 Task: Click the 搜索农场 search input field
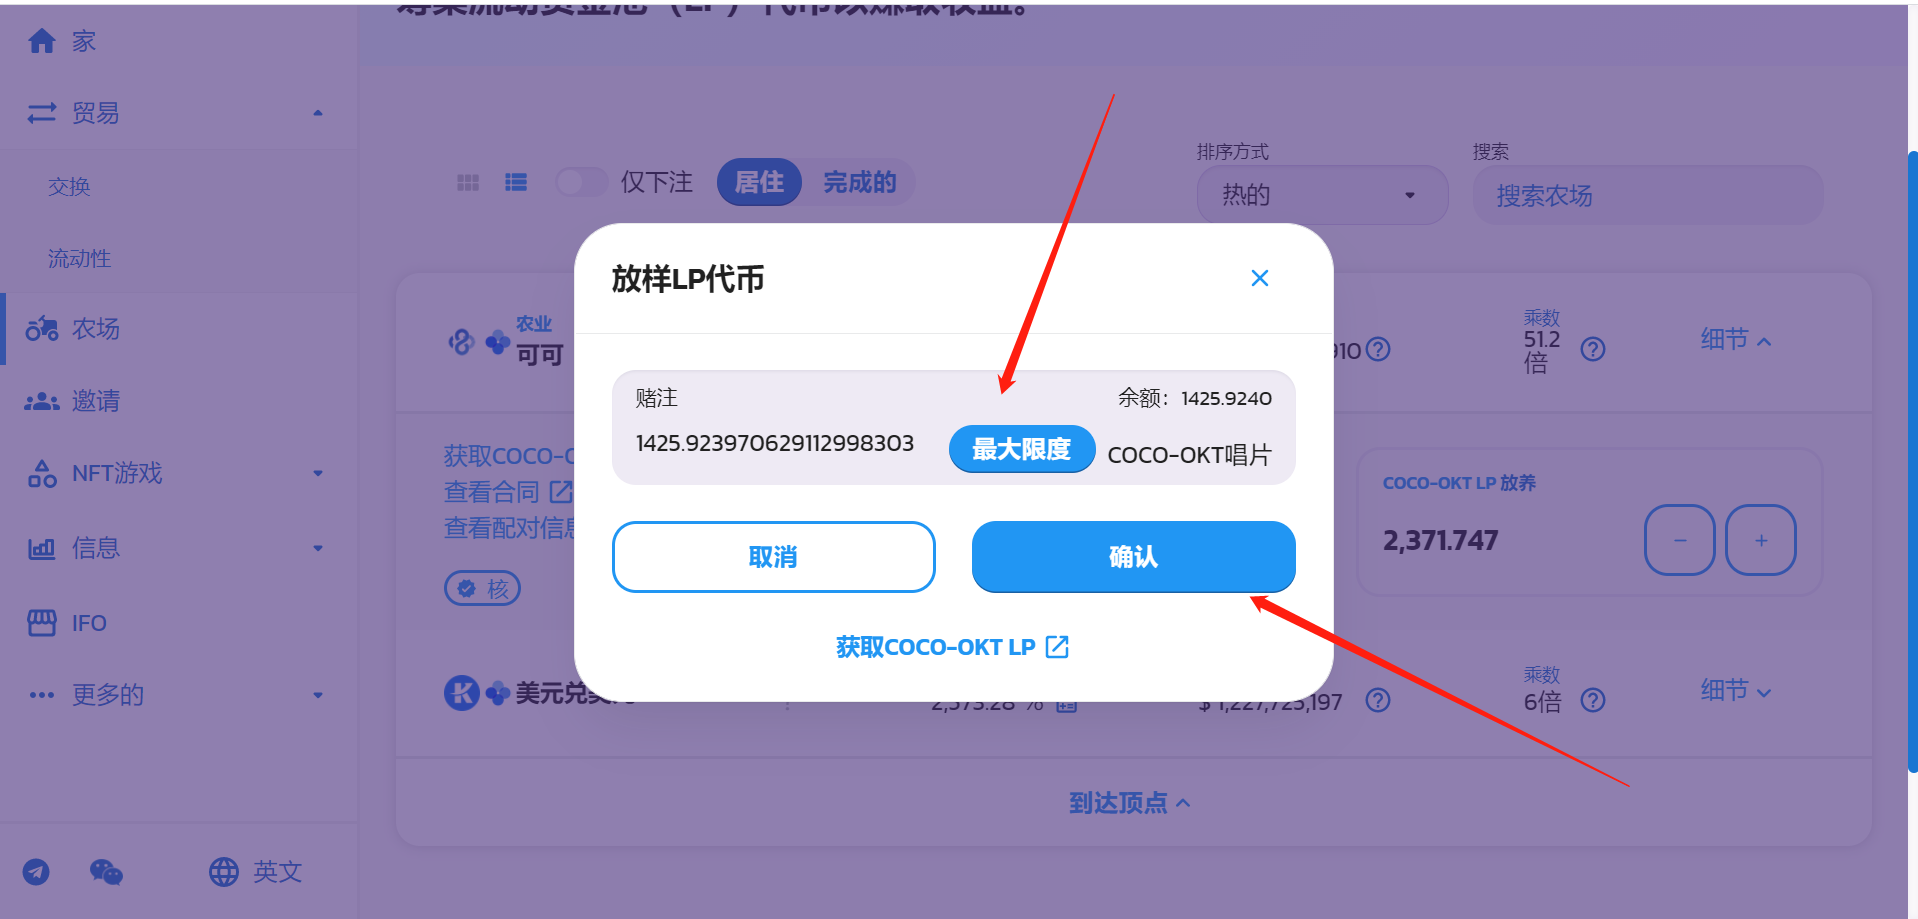tap(1648, 195)
